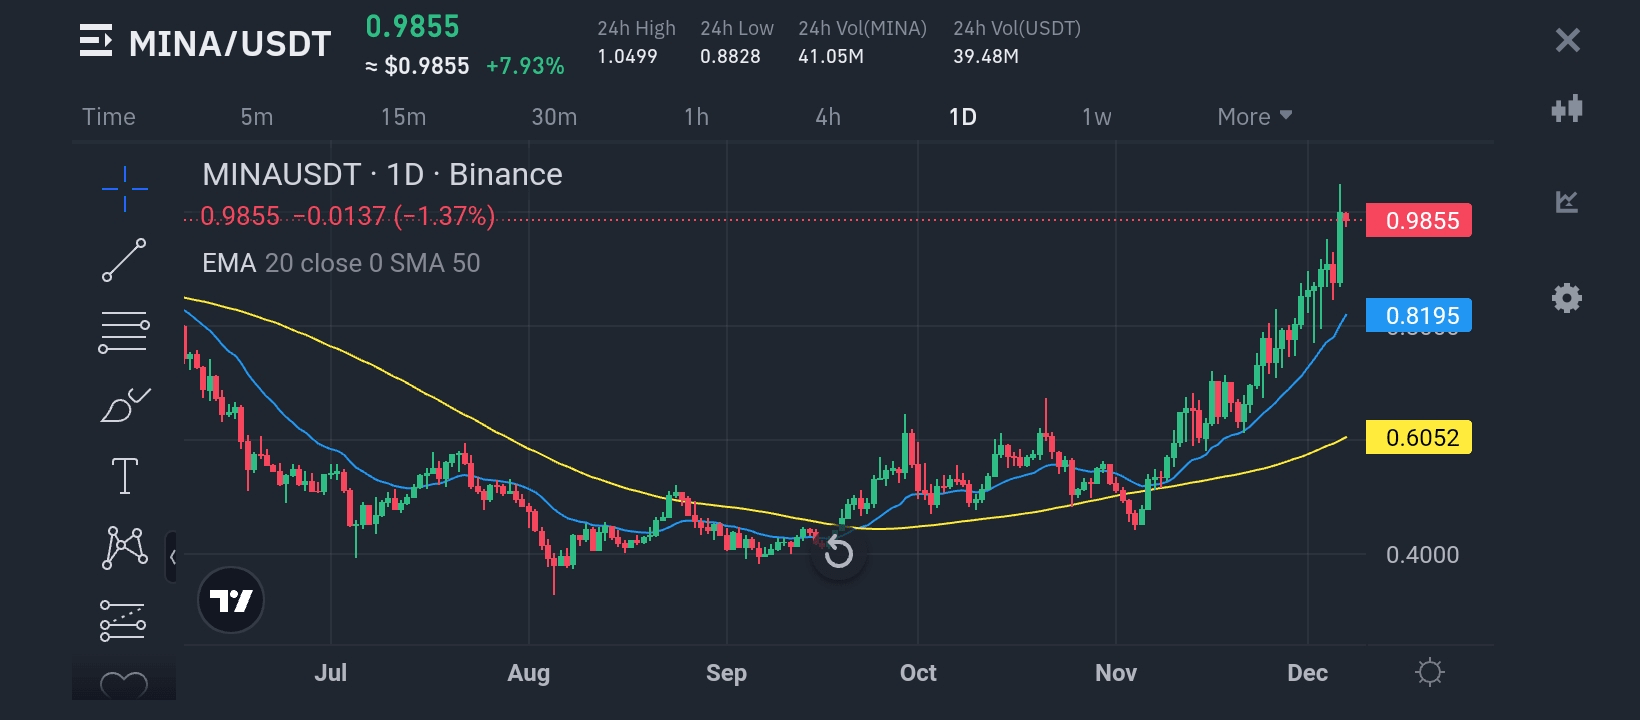Open the Fibonacci retracement tool

coord(124,332)
